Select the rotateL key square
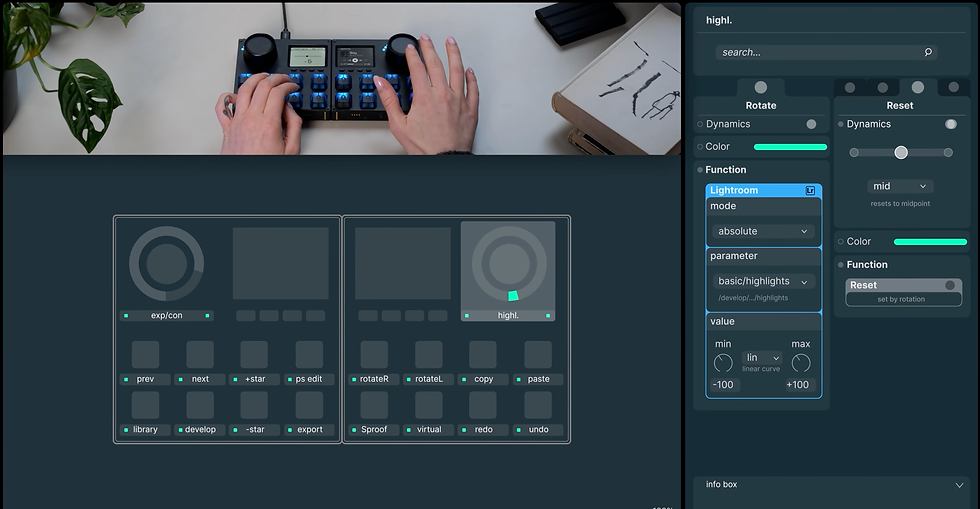Image resolution: width=980 pixels, height=509 pixels. (429, 355)
